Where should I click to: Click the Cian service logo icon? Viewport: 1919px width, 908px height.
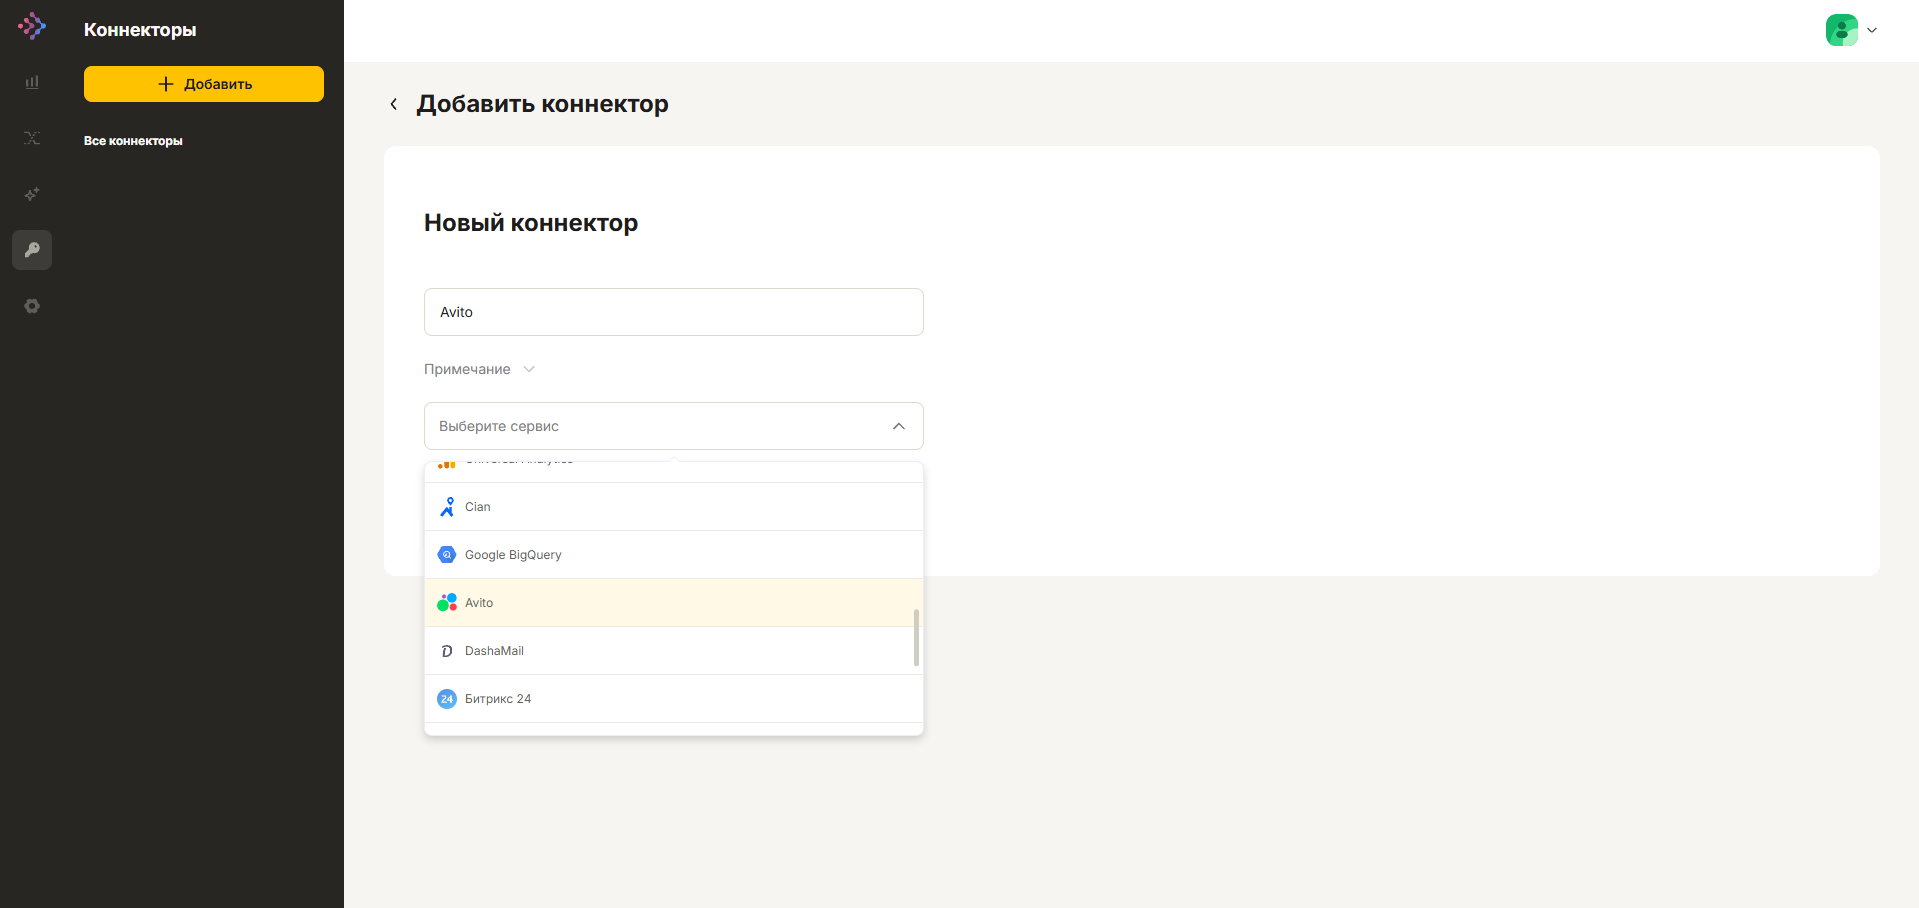(447, 507)
